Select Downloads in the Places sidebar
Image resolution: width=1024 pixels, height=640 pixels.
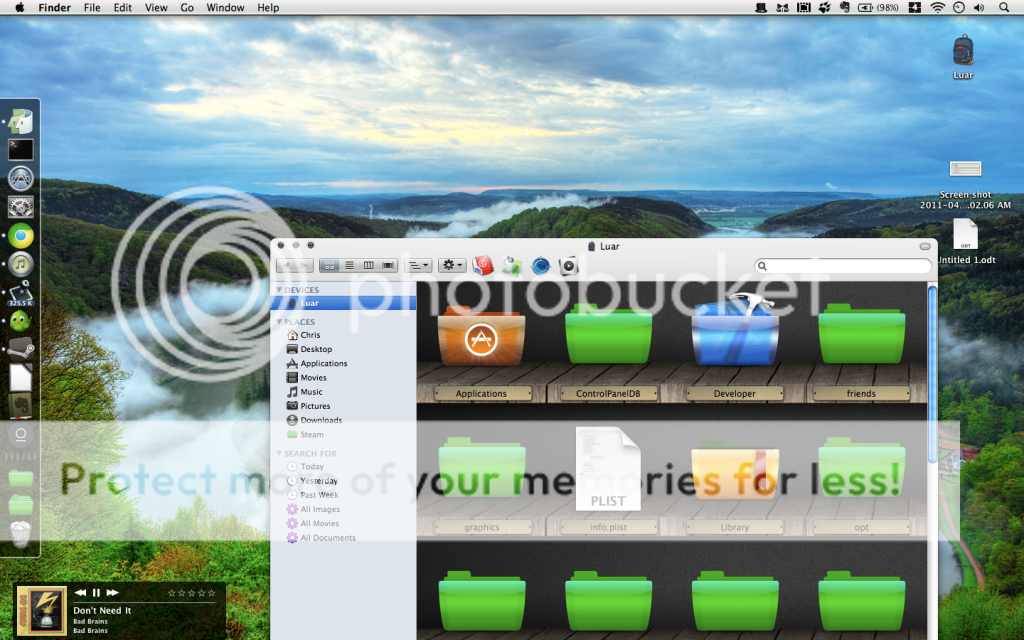pyautogui.click(x=321, y=420)
